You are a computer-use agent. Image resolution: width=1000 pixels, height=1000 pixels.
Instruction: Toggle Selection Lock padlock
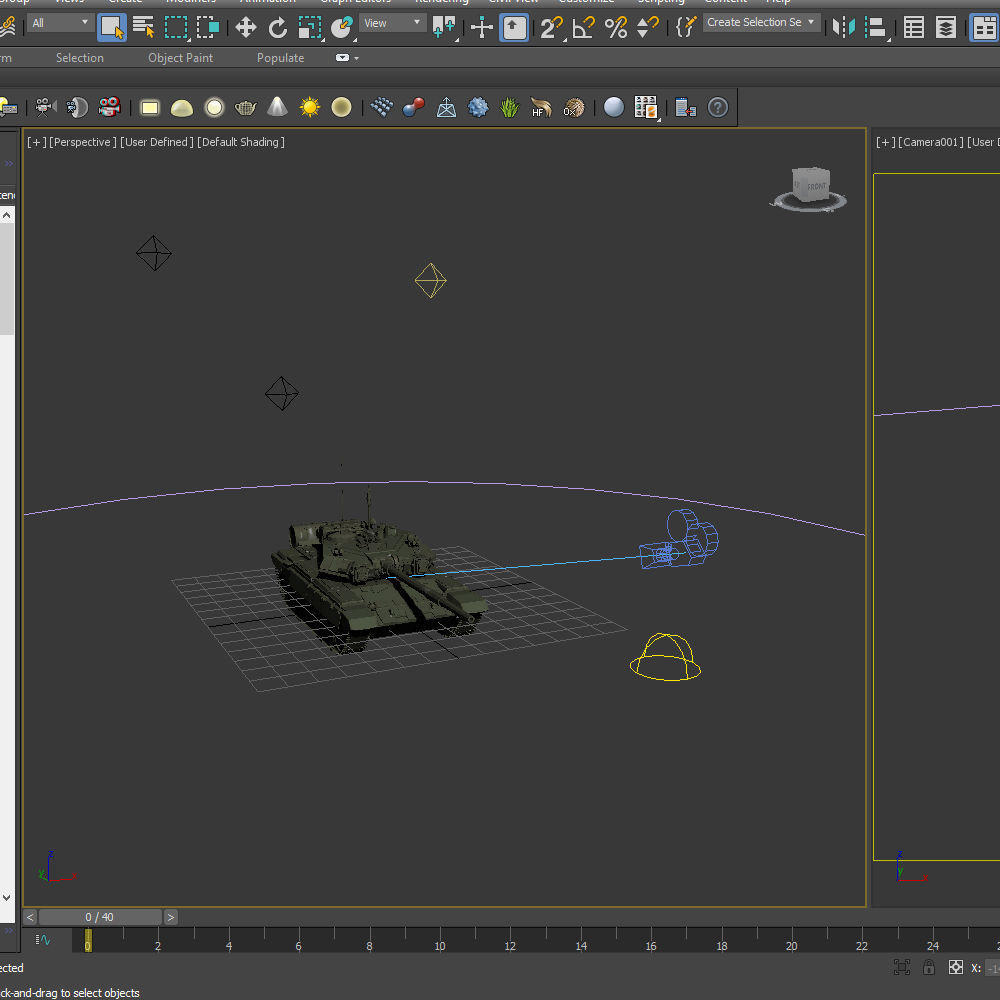coord(929,967)
